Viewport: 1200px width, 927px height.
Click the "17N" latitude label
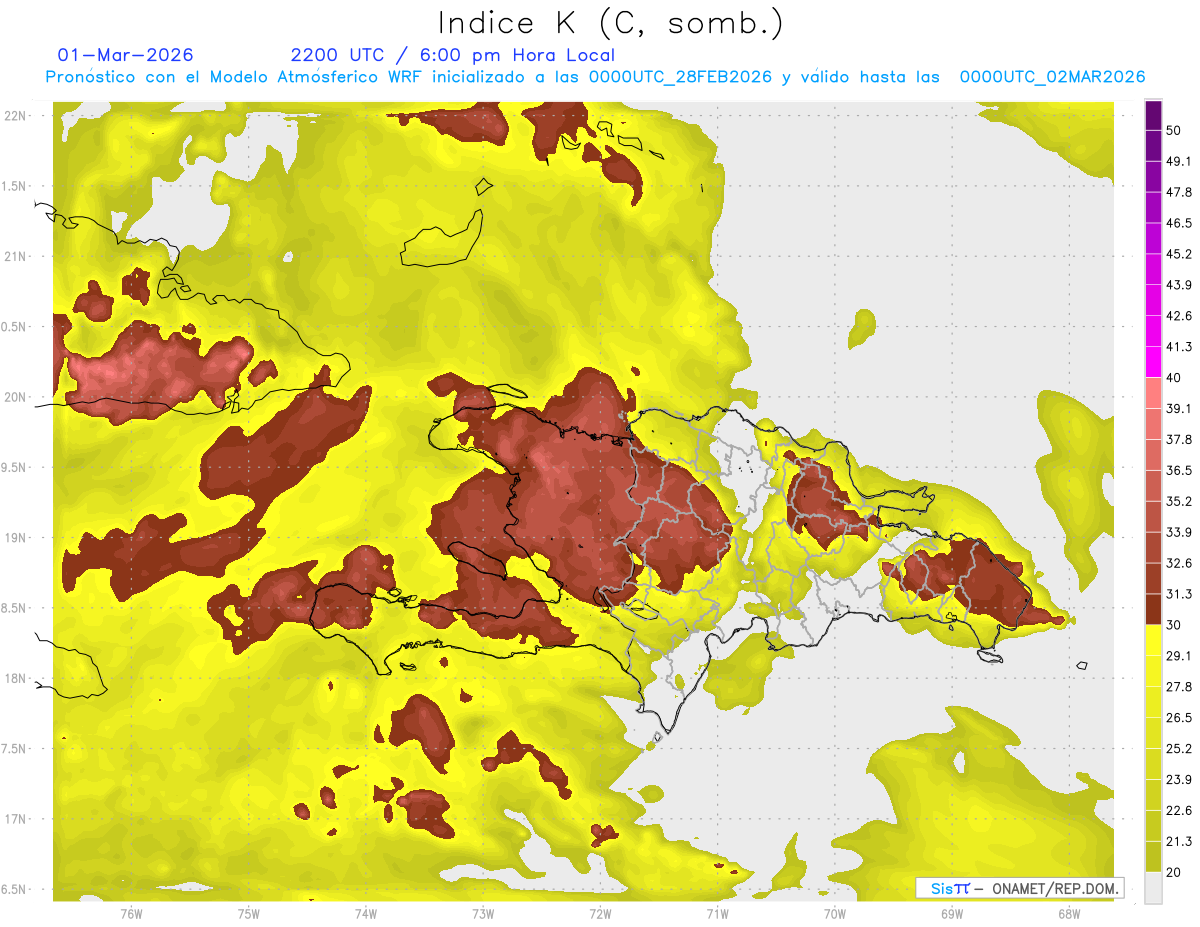(x=14, y=819)
